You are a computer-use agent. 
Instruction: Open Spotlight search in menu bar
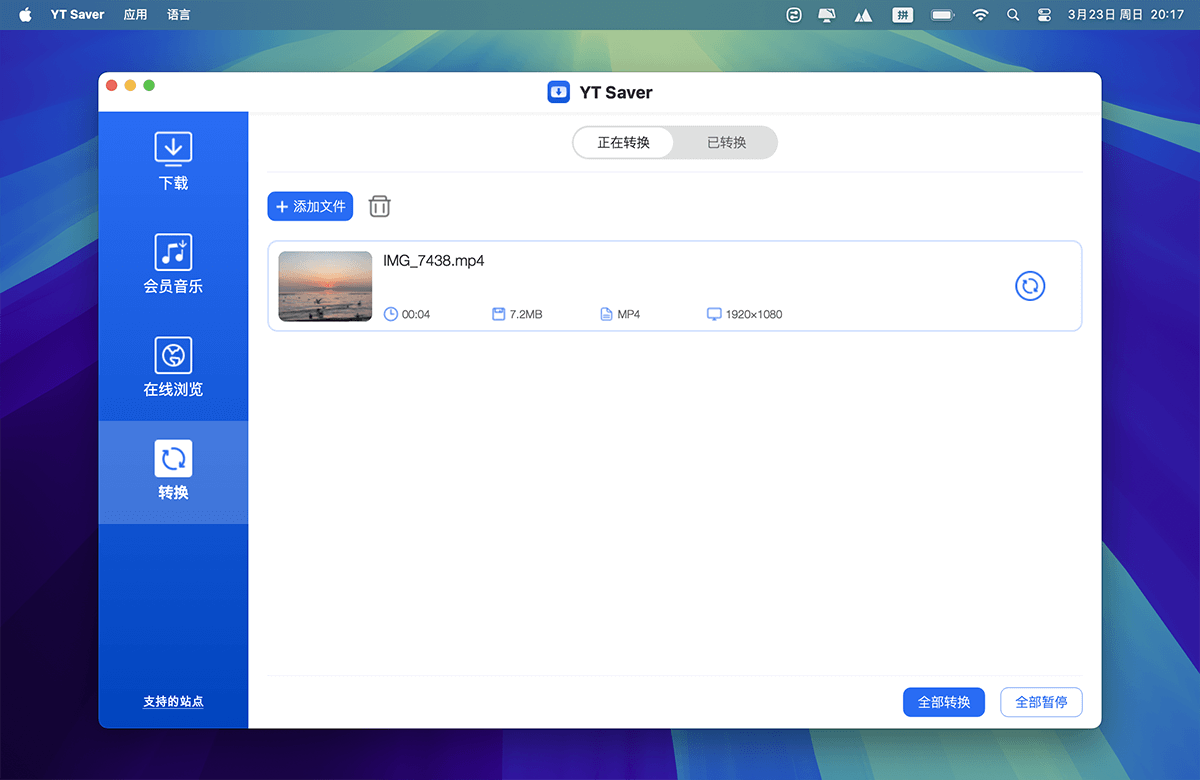[x=1013, y=15]
